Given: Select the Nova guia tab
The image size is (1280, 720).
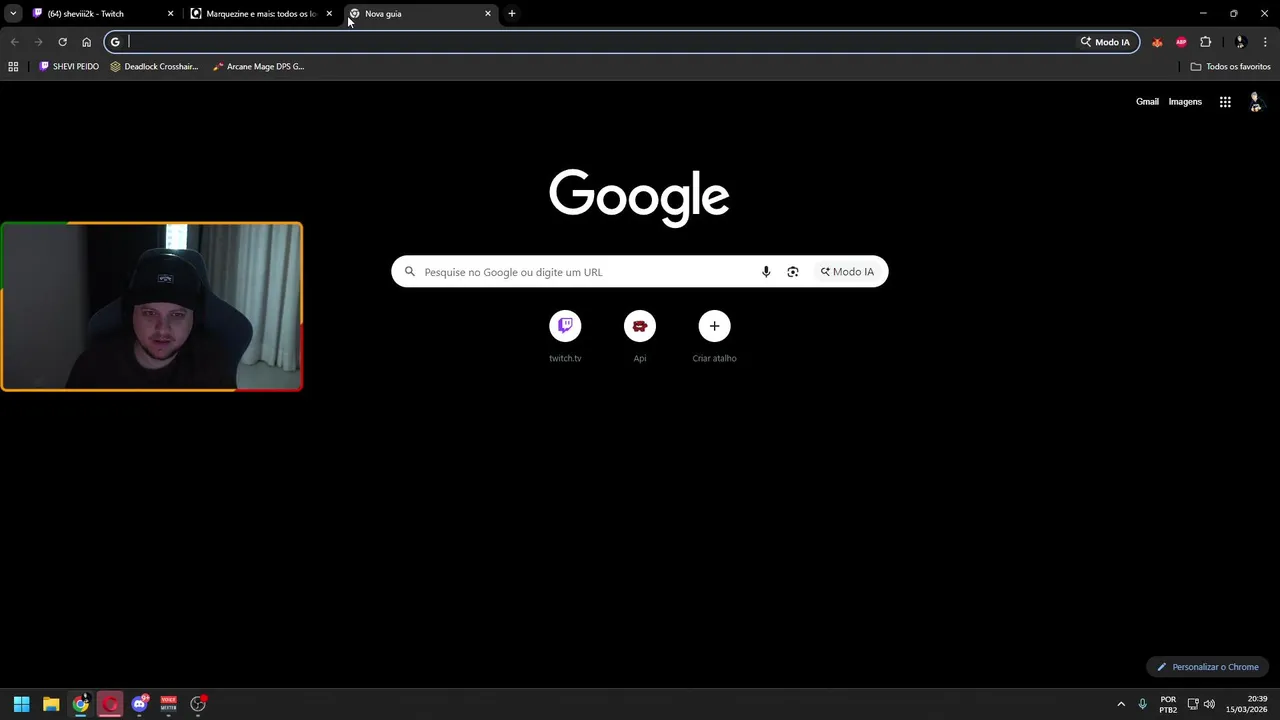Looking at the screenshot, I should click(x=418, y=14).
